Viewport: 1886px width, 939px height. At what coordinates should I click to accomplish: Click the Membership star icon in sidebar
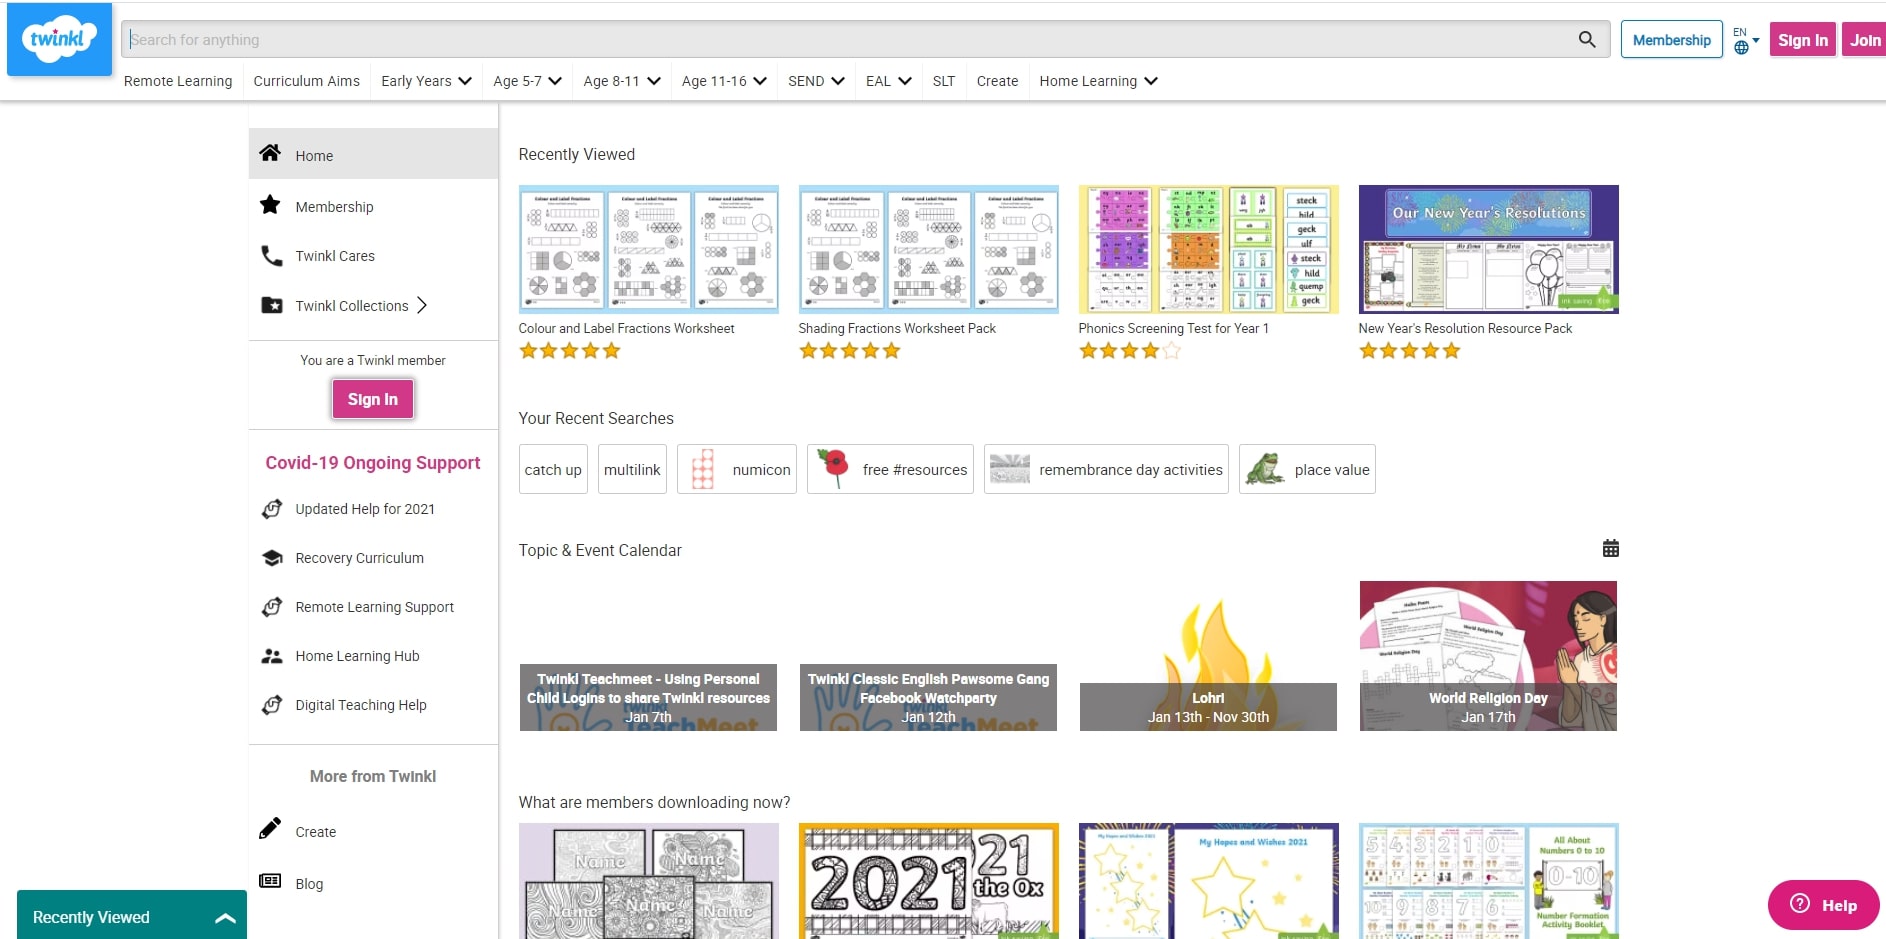[270, 205]
